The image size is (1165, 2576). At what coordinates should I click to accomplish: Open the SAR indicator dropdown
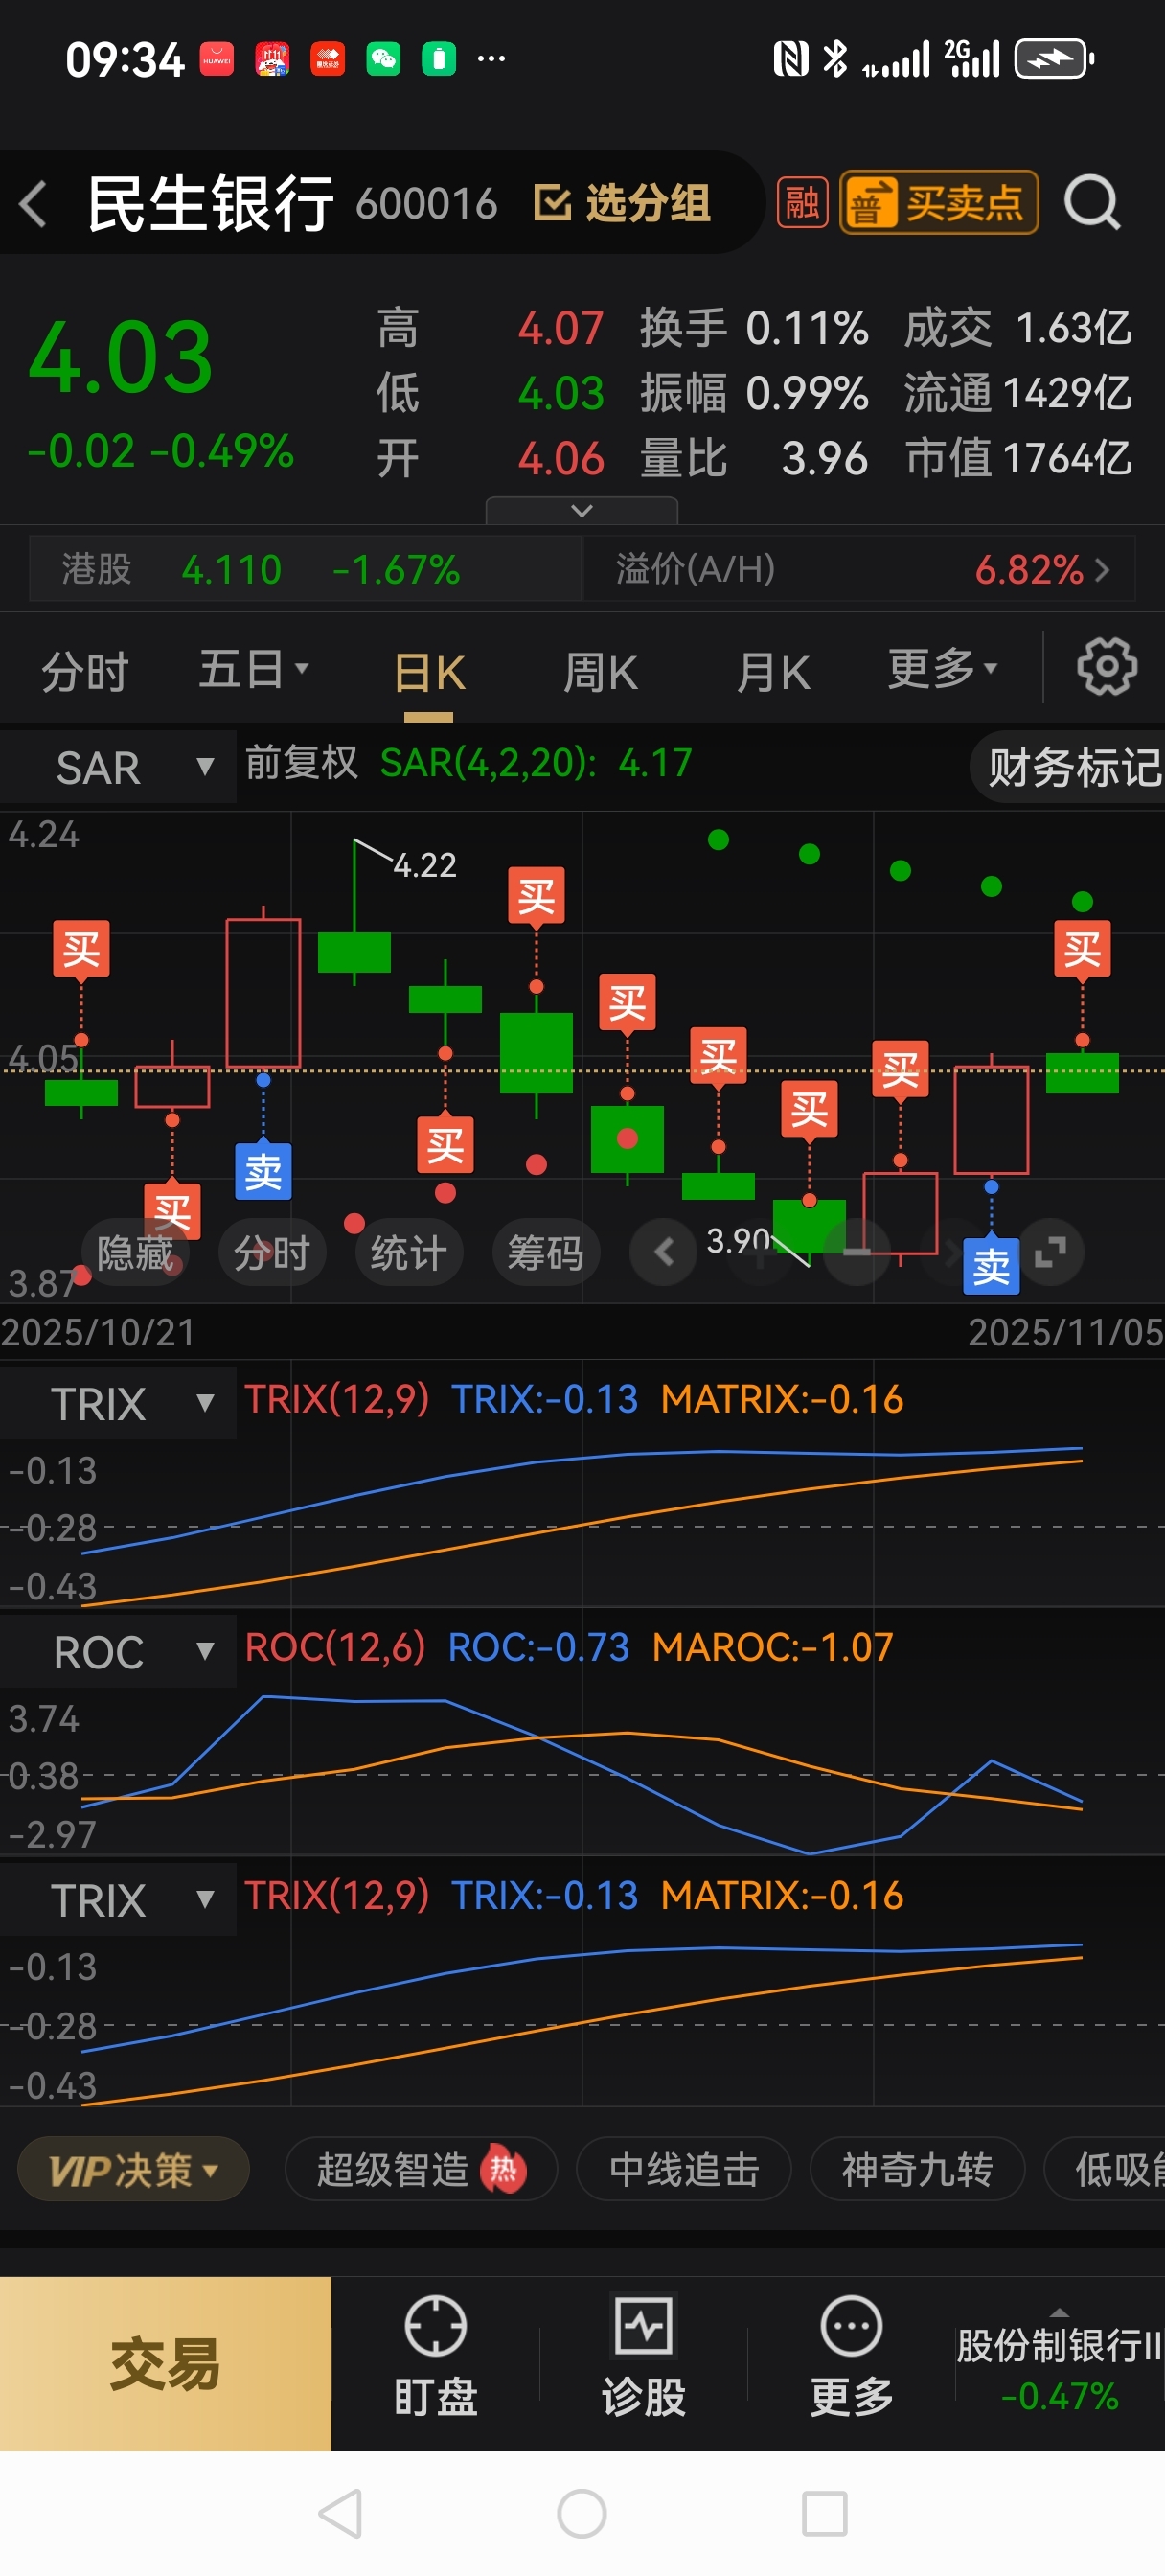coord(119,767)
